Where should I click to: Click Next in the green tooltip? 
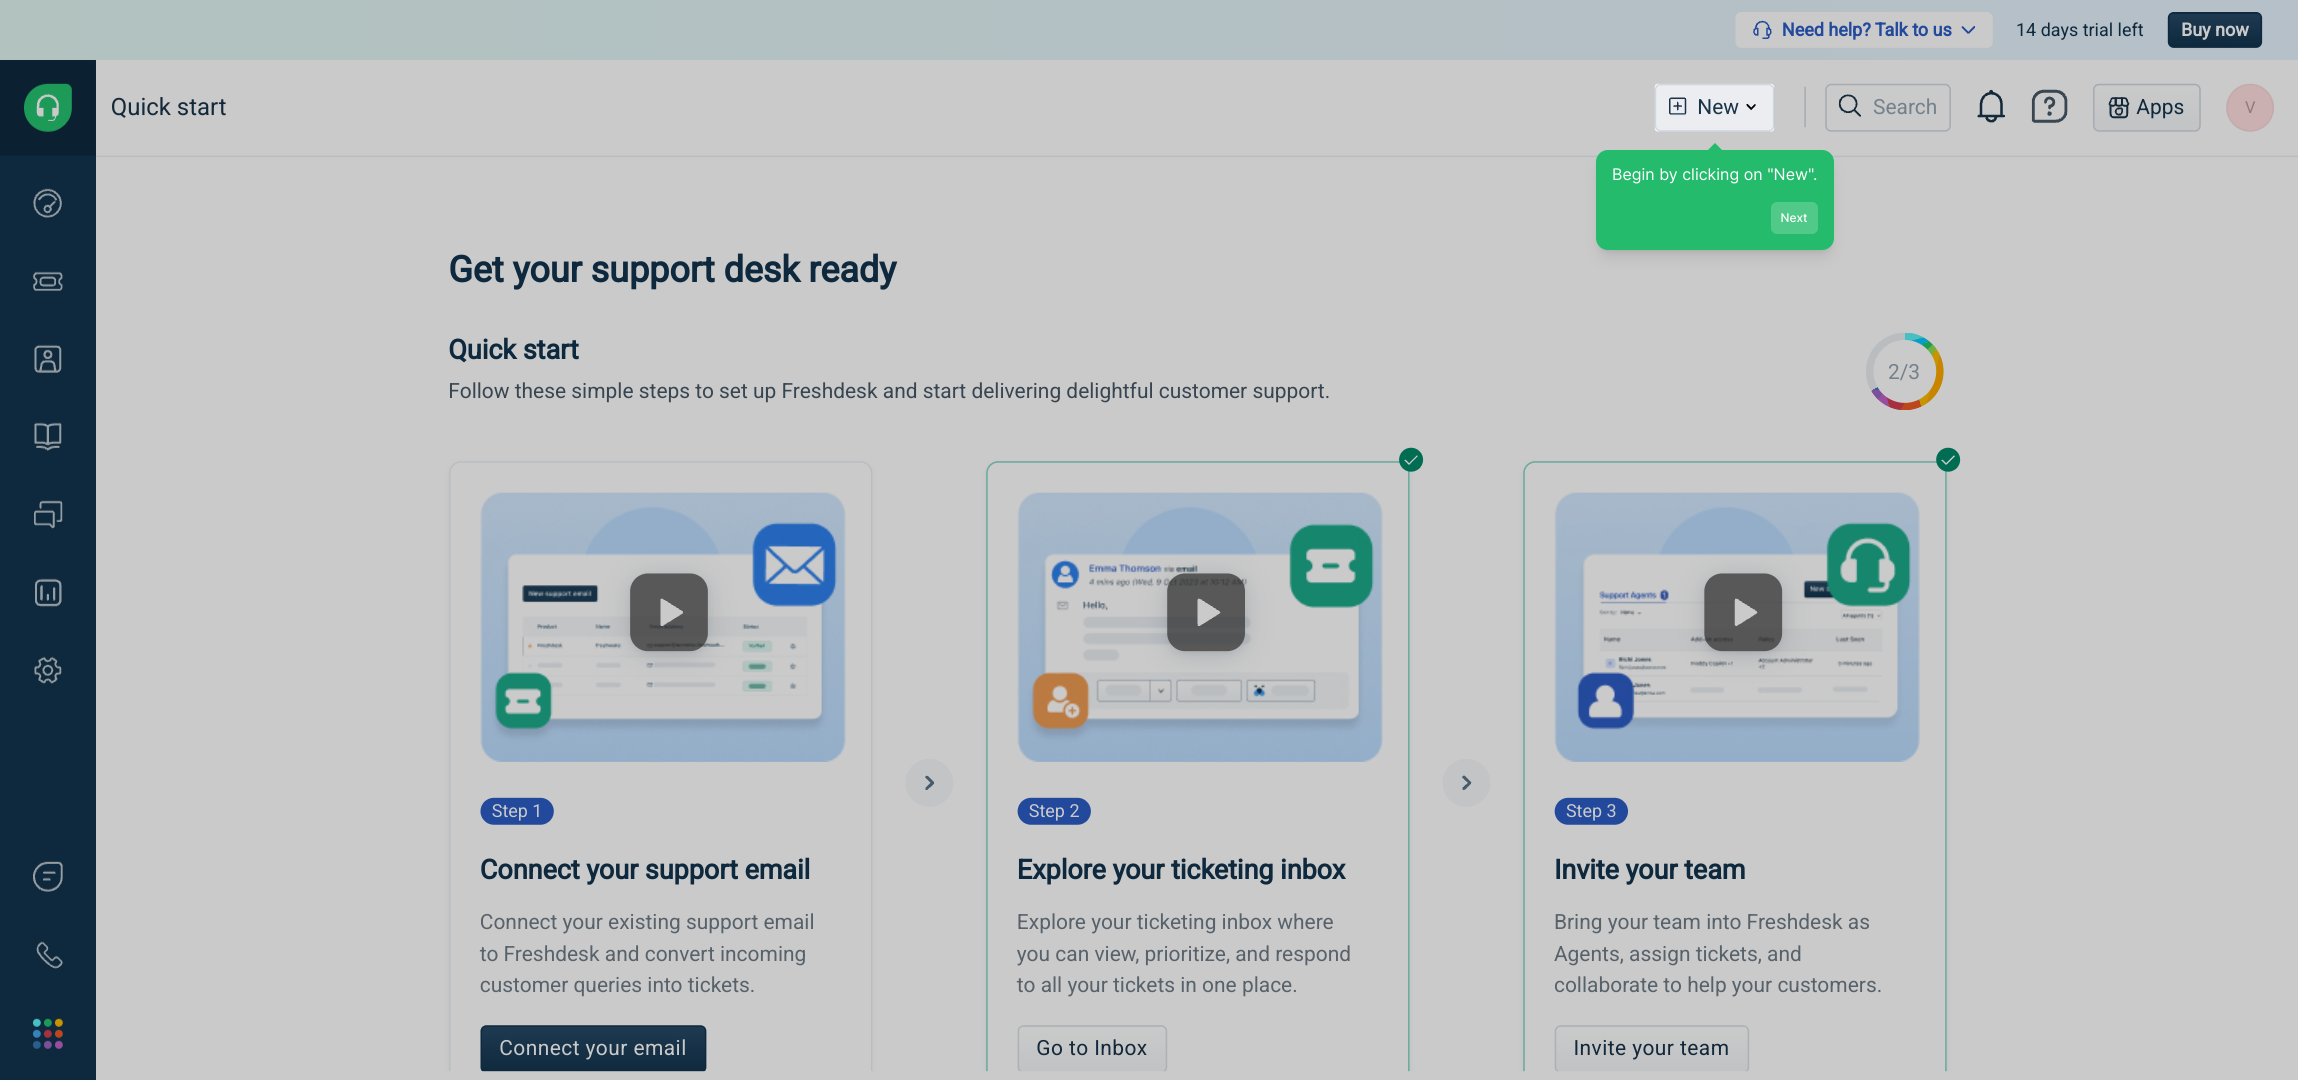pos(1793,218)
